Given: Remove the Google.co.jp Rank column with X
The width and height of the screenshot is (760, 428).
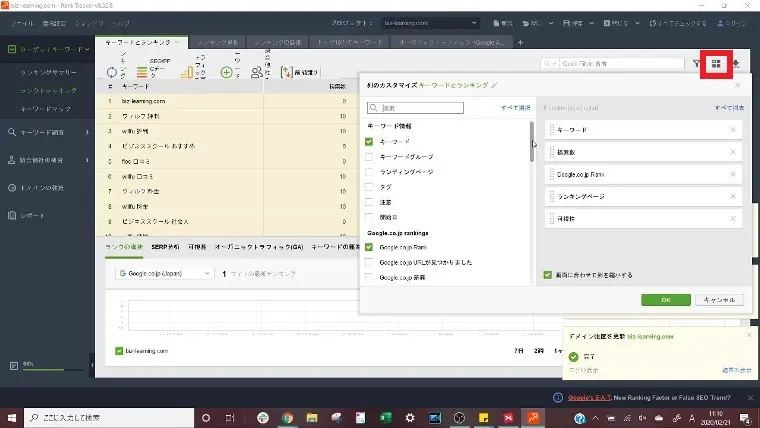Looking at the screenshot, I should (x=732, y=174).
